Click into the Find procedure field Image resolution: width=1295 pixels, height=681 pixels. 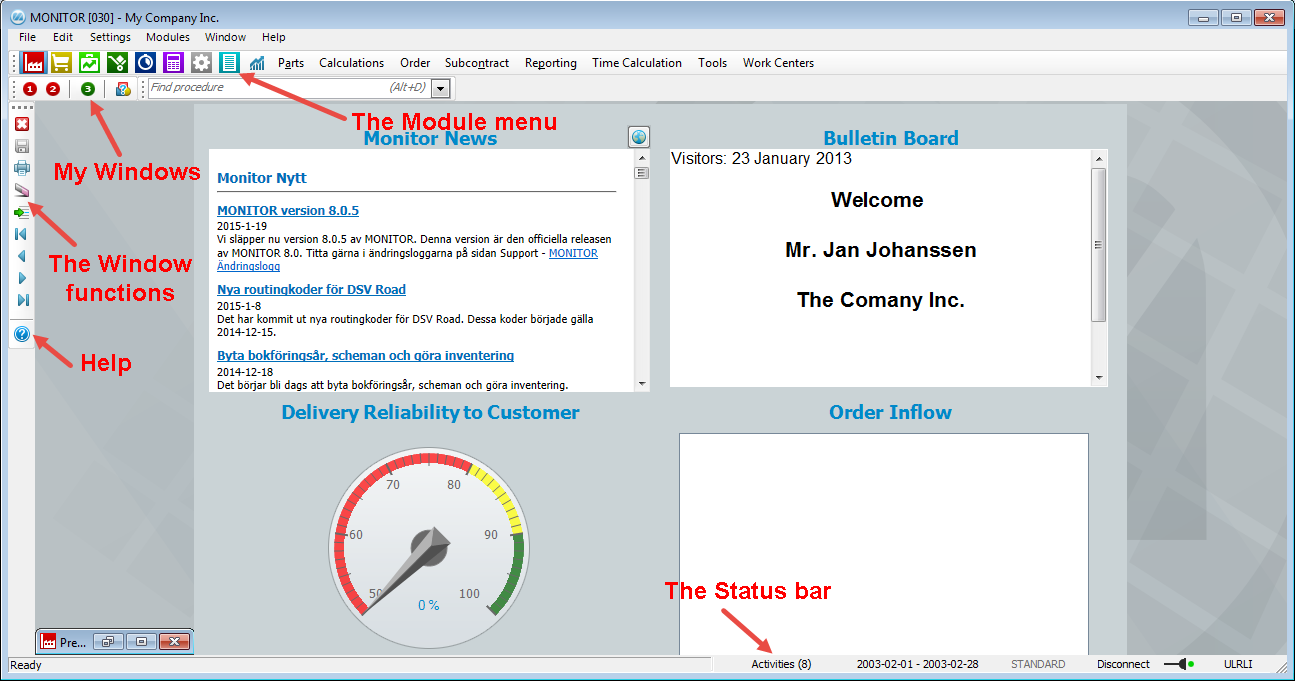click(290, 88)
